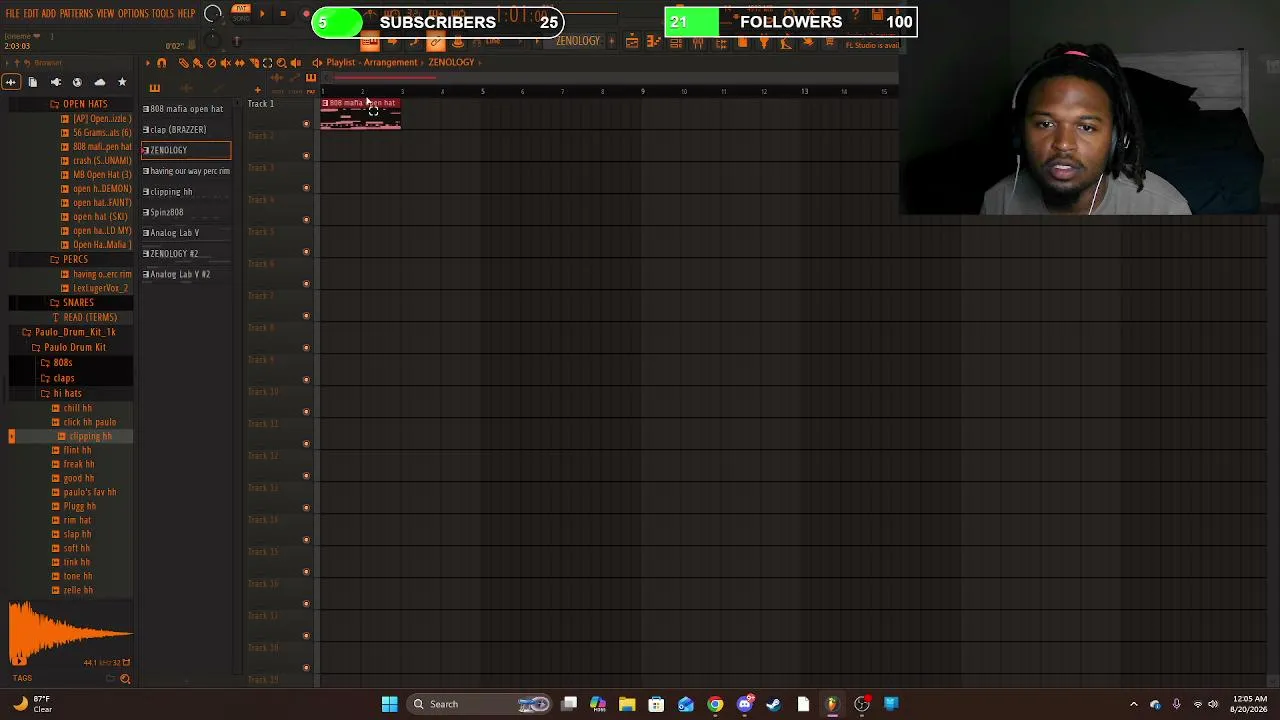The image size is (1280, 720).
Task: Open the Microsoft Store from the taskbar
Action: [x=656, y=704]
